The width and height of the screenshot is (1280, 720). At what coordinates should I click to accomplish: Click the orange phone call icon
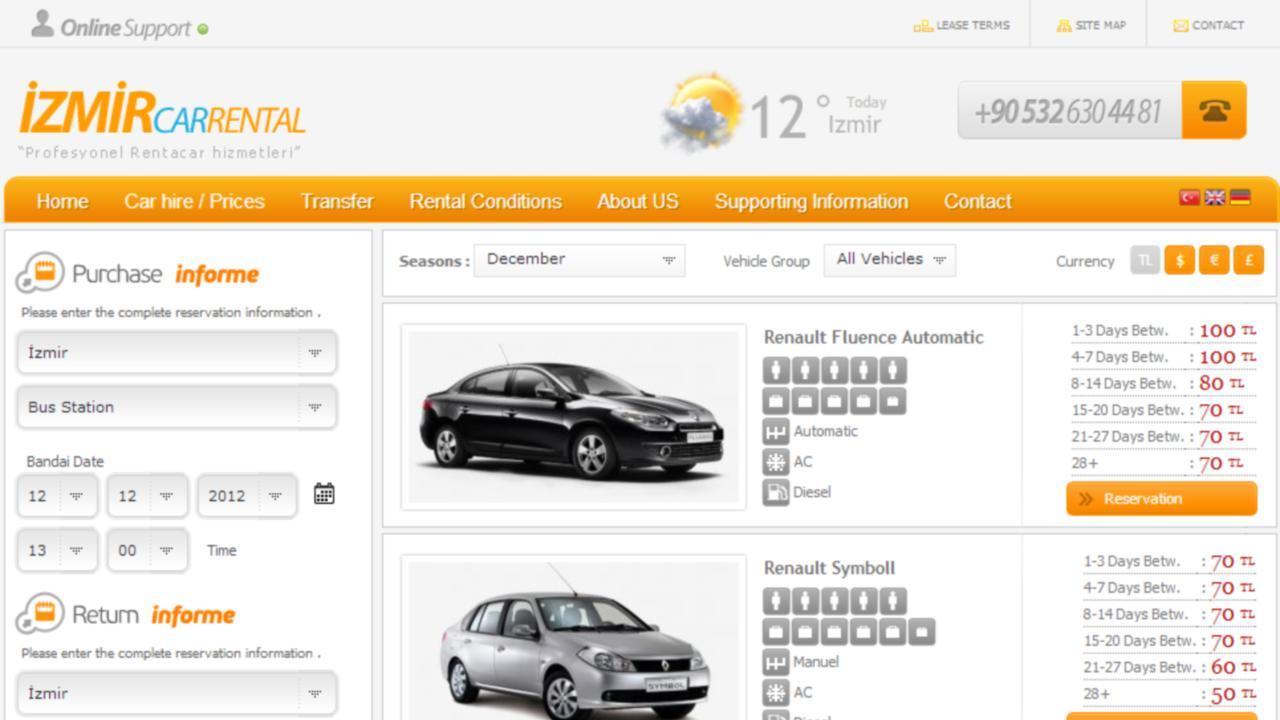point(1214,110)
